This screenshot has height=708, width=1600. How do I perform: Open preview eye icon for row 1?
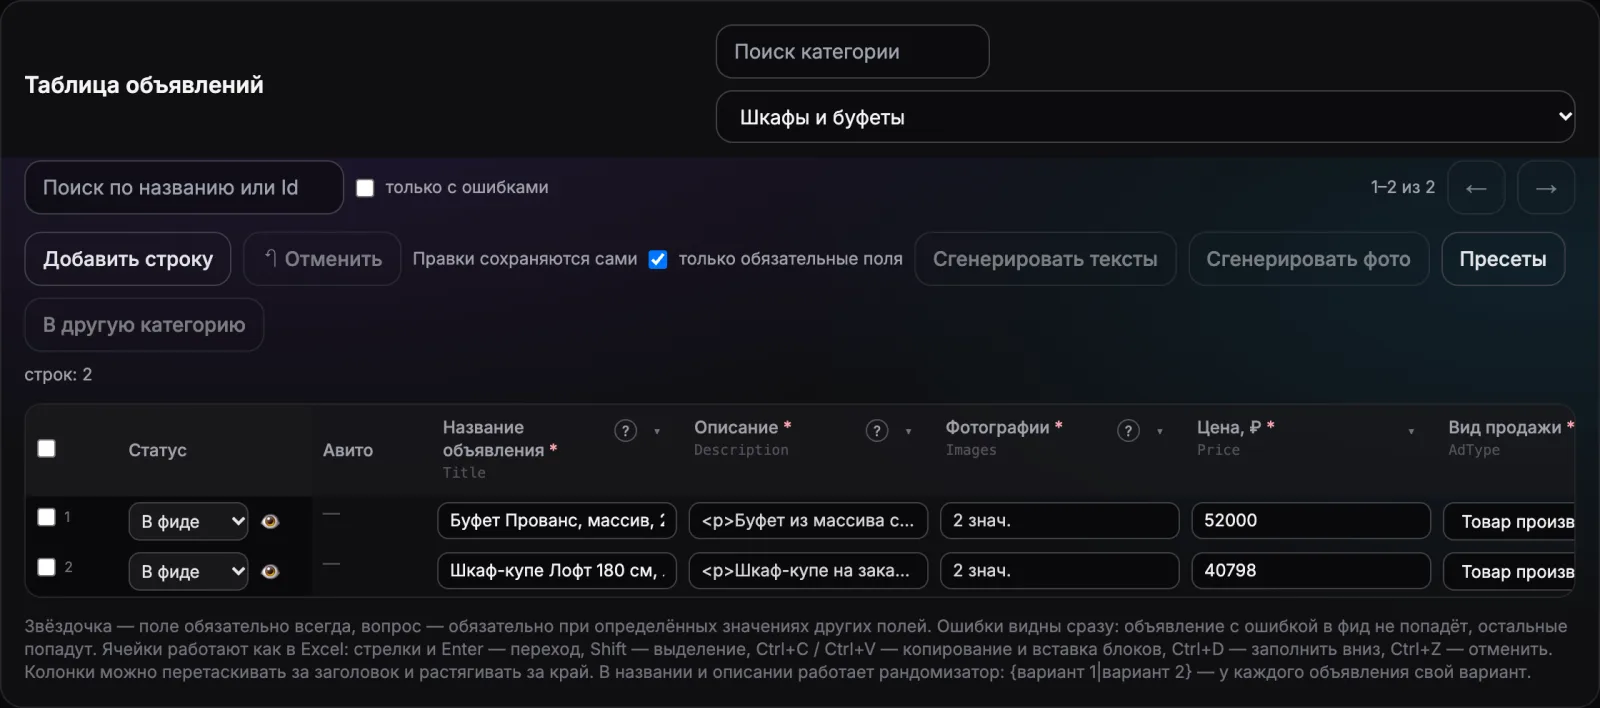point(270,521)
